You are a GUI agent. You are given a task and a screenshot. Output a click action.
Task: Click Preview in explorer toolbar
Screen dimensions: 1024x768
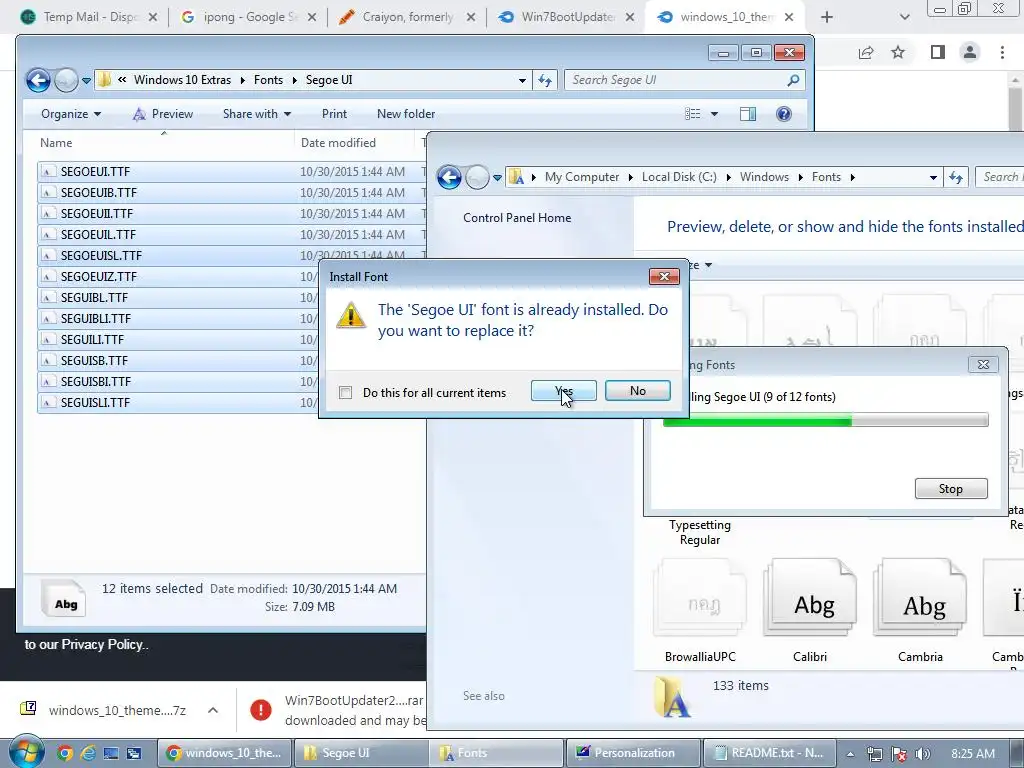163,114
